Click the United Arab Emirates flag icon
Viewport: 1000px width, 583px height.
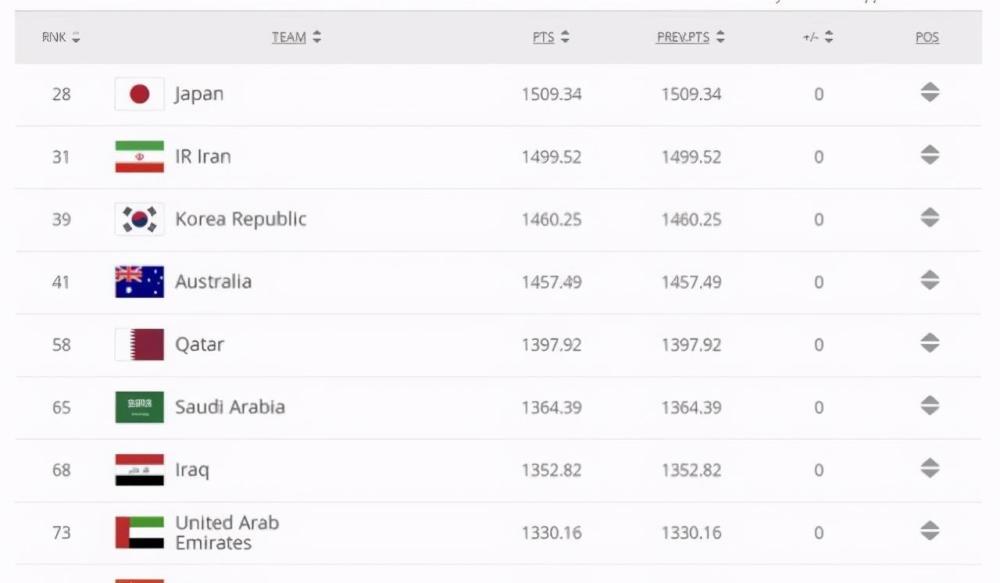(x=140, y=532)
